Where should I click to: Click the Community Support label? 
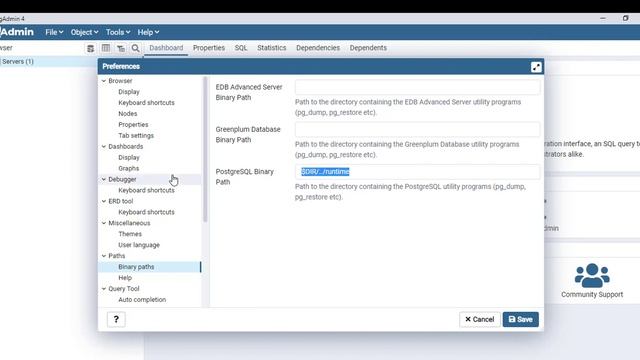pos(592,294)
